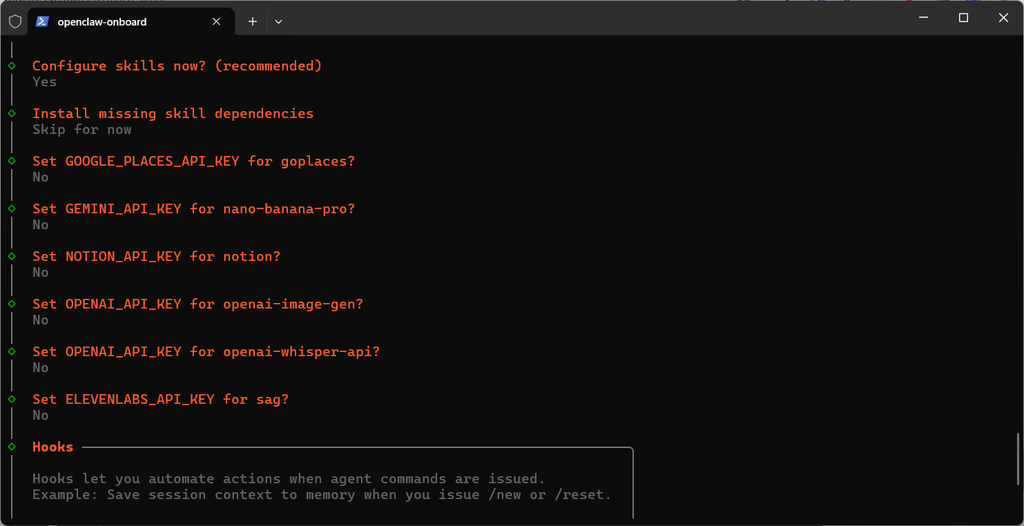
Task: Maximize the terminal window
Action: (x=963, y=18)
